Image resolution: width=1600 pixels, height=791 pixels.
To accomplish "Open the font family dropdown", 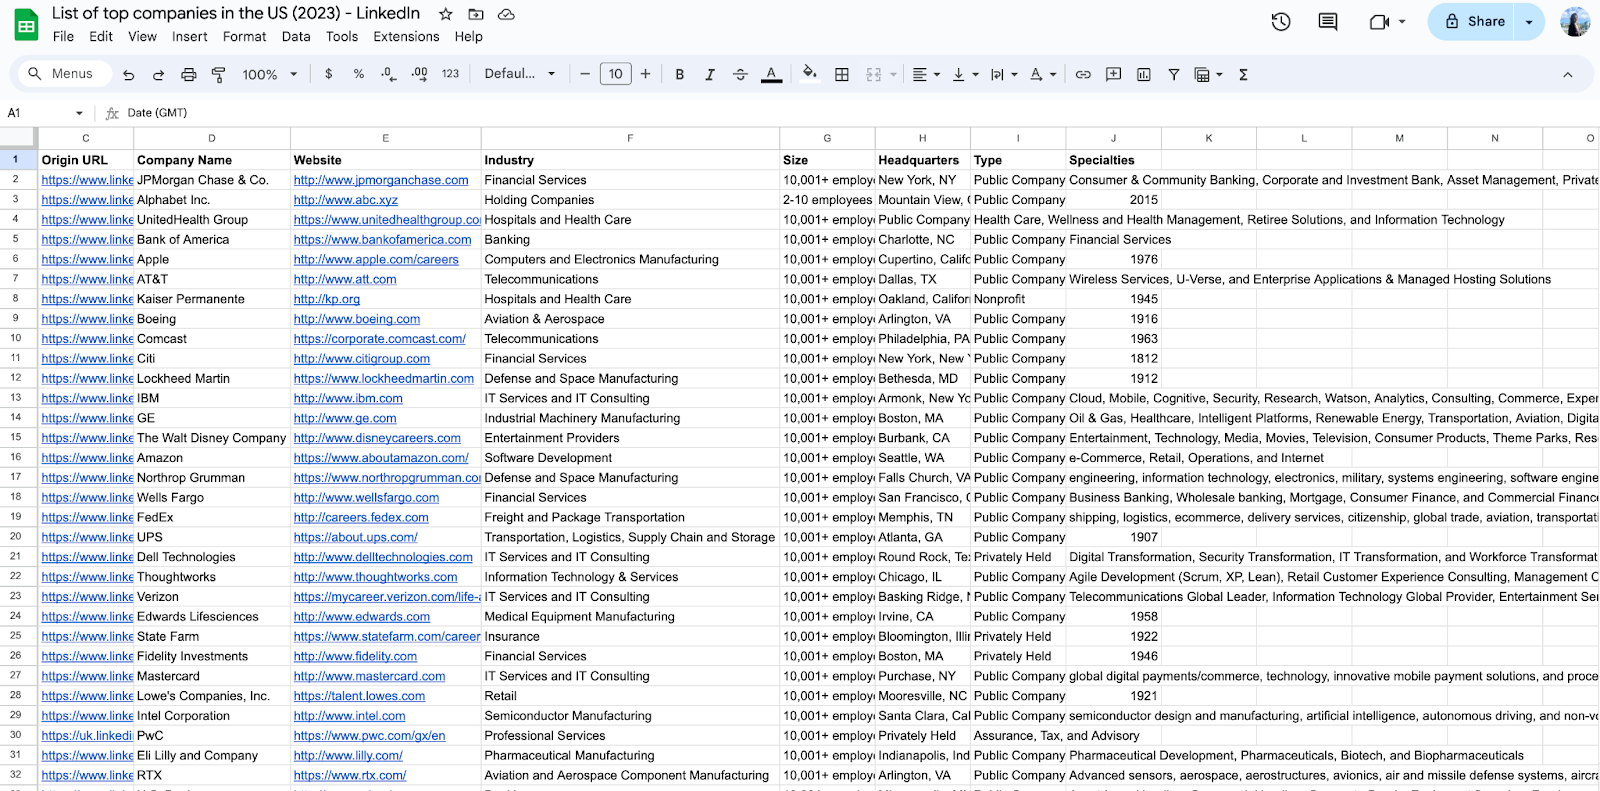I will tap(519, 74).
